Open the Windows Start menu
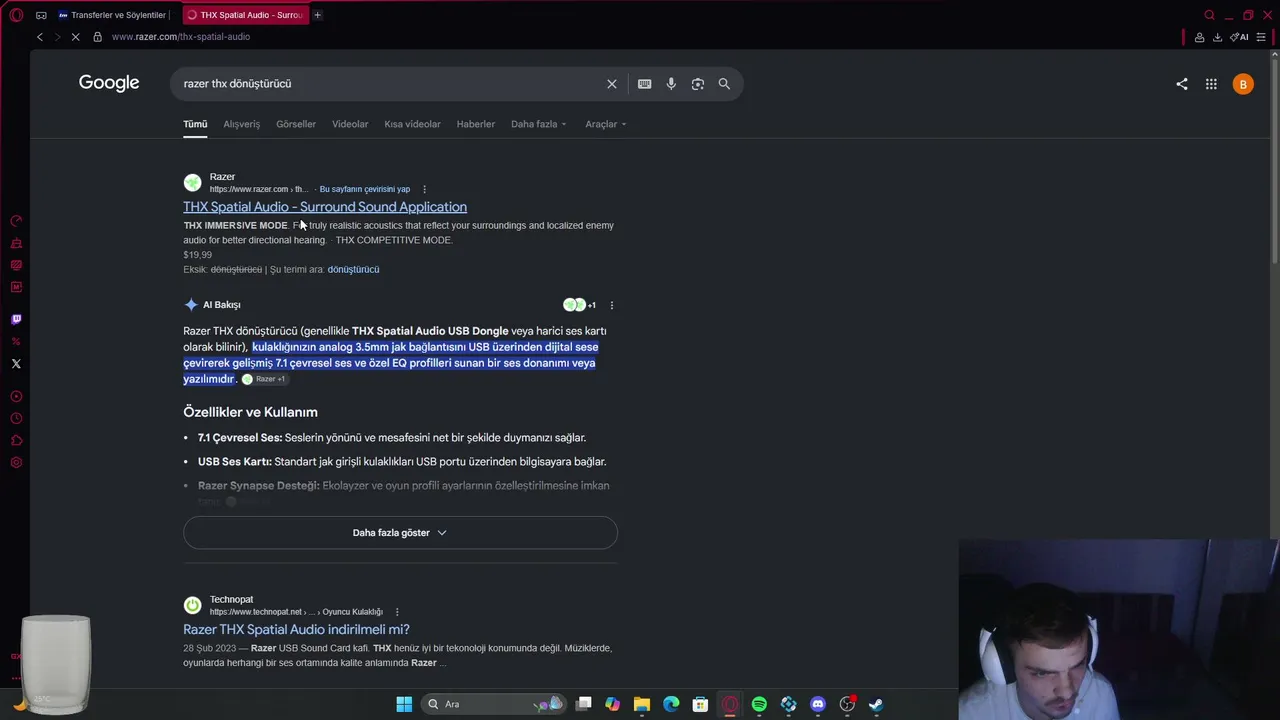This screenshot has width=1280, height=720. [x=404, y=704]
